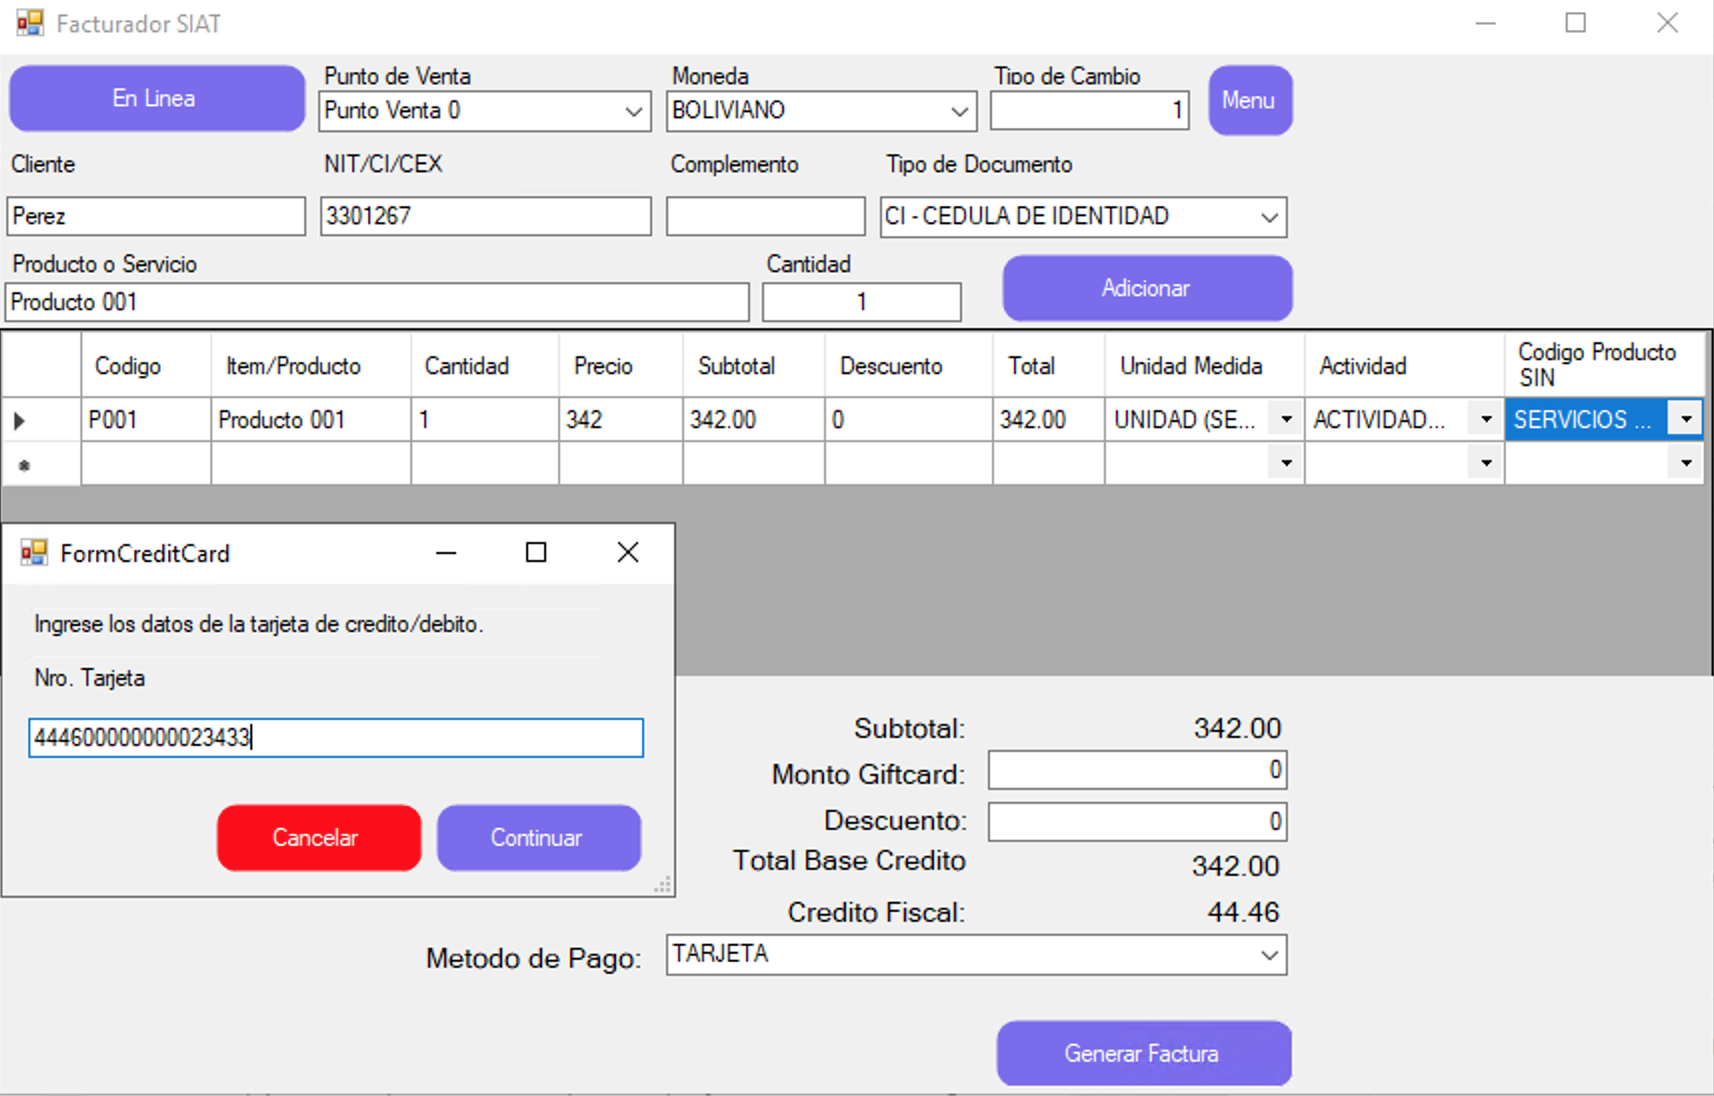Image resolution: width=1714 pixels, height=1096 pixels.
Task: Open the Menu button
Action: [x=1249, y=100]
